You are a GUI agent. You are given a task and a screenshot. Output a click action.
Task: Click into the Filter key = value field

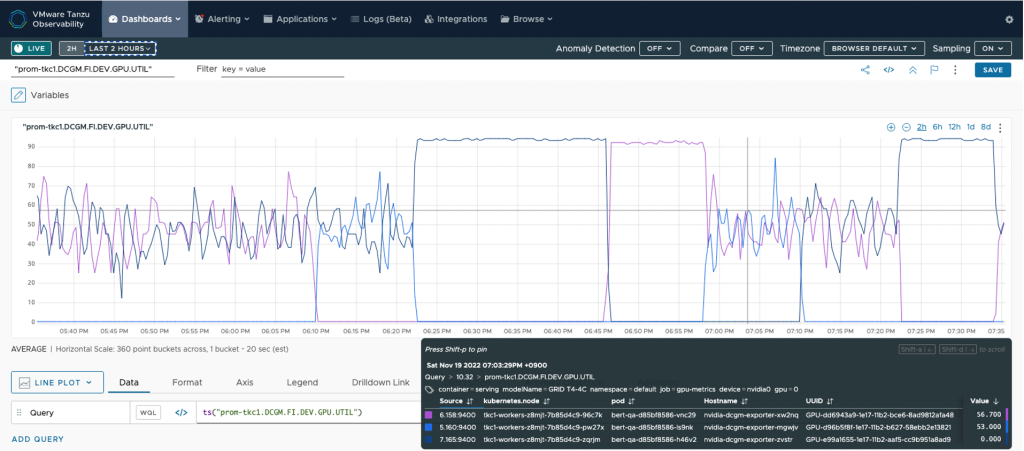click(282, 69)
